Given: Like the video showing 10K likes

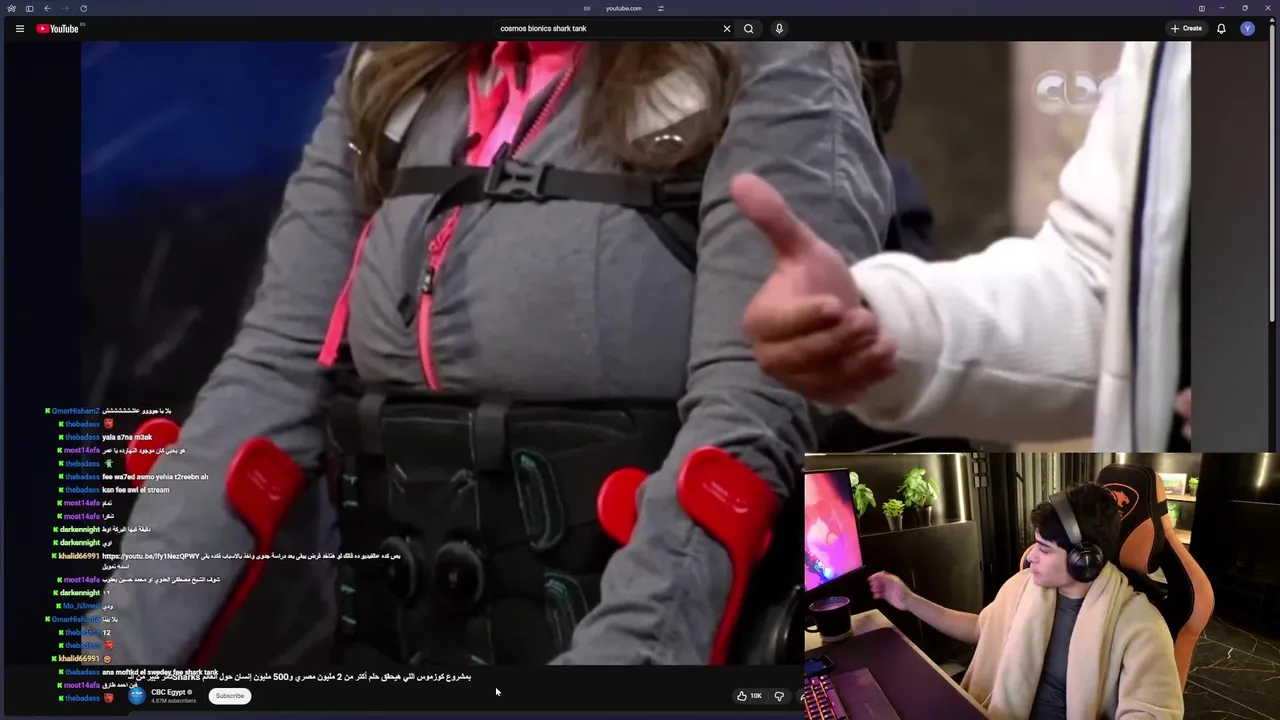Looking at the screenshot, I should click(749, 696).
